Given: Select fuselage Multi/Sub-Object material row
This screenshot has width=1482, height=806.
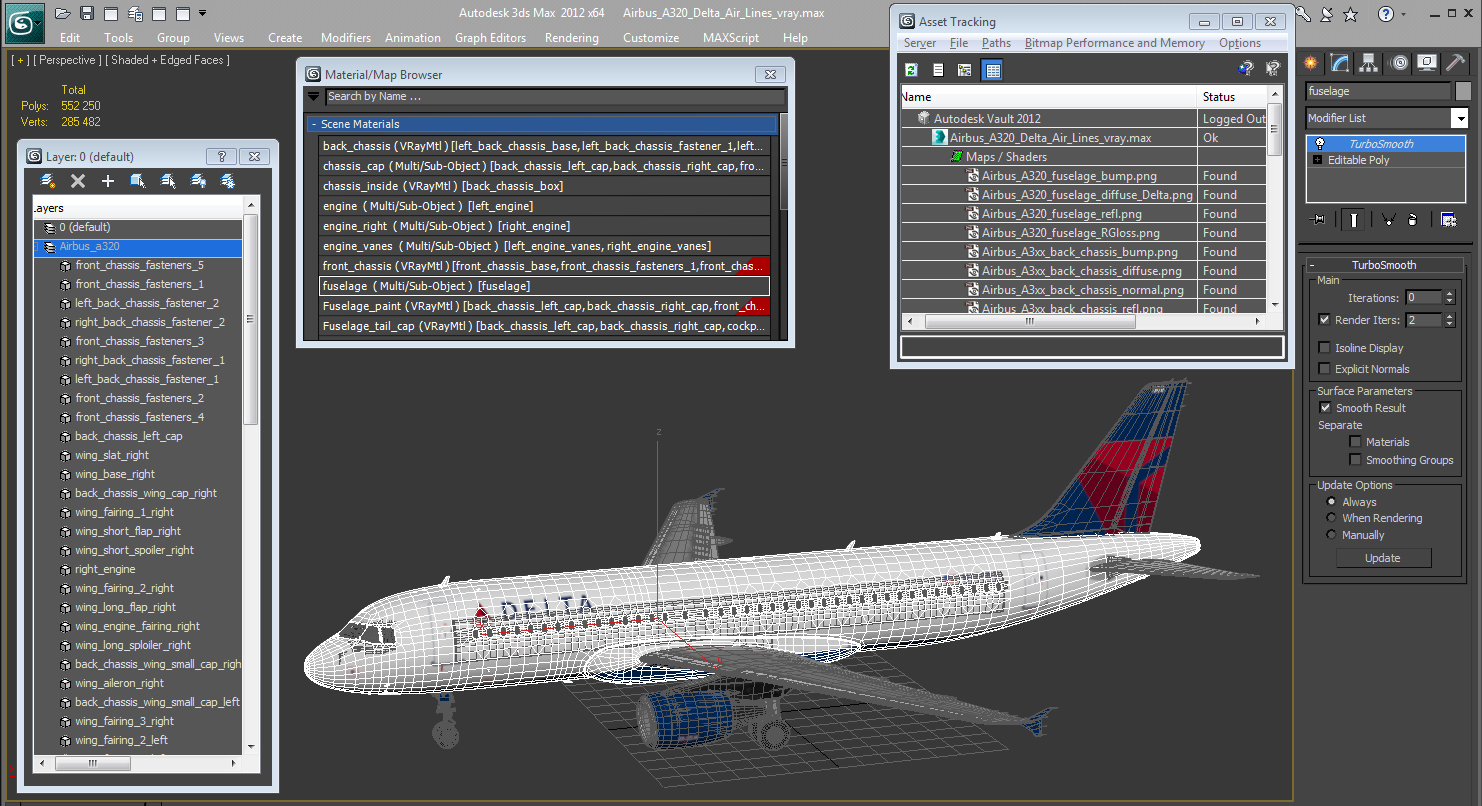Looking at the screenshot, I should tap(544, 286).
